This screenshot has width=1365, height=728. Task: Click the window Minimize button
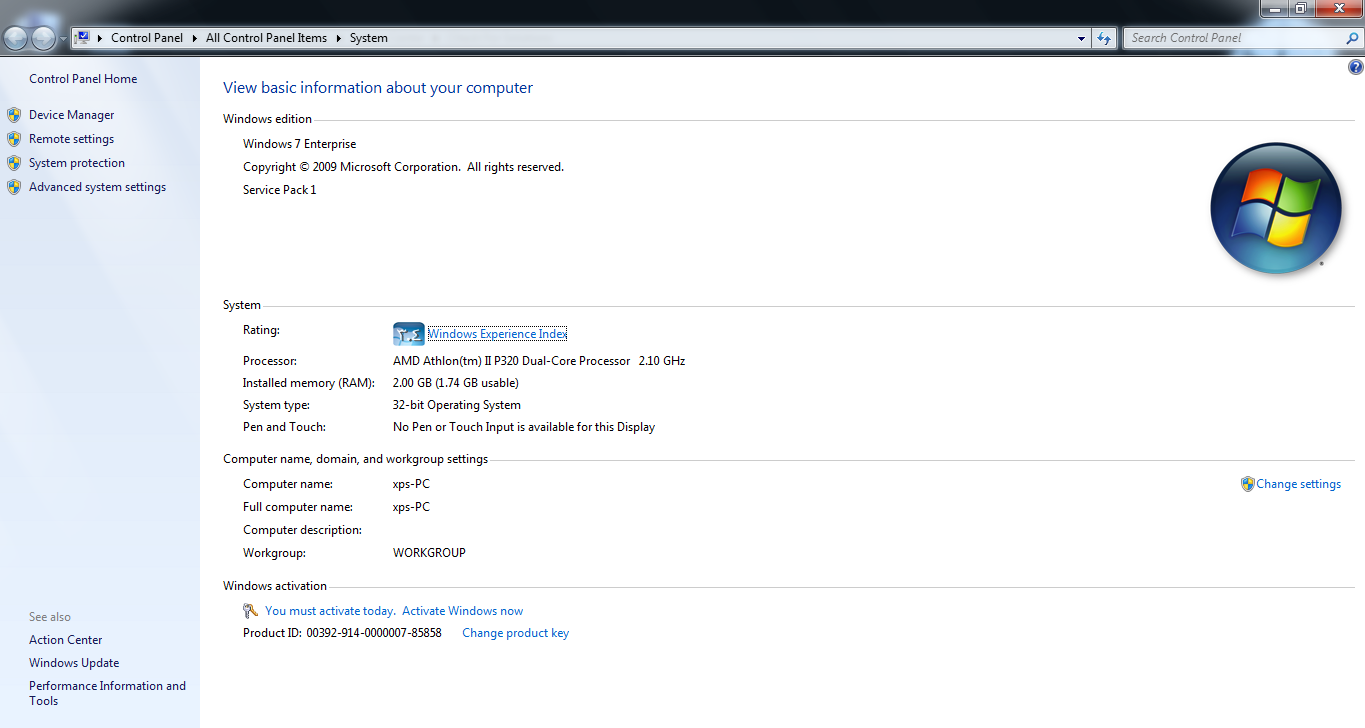click(1273, 8)
